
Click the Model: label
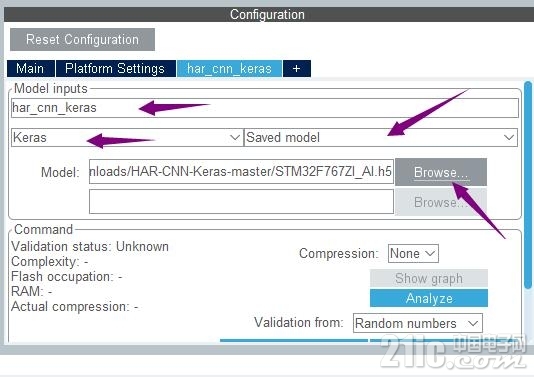point(60,172)
